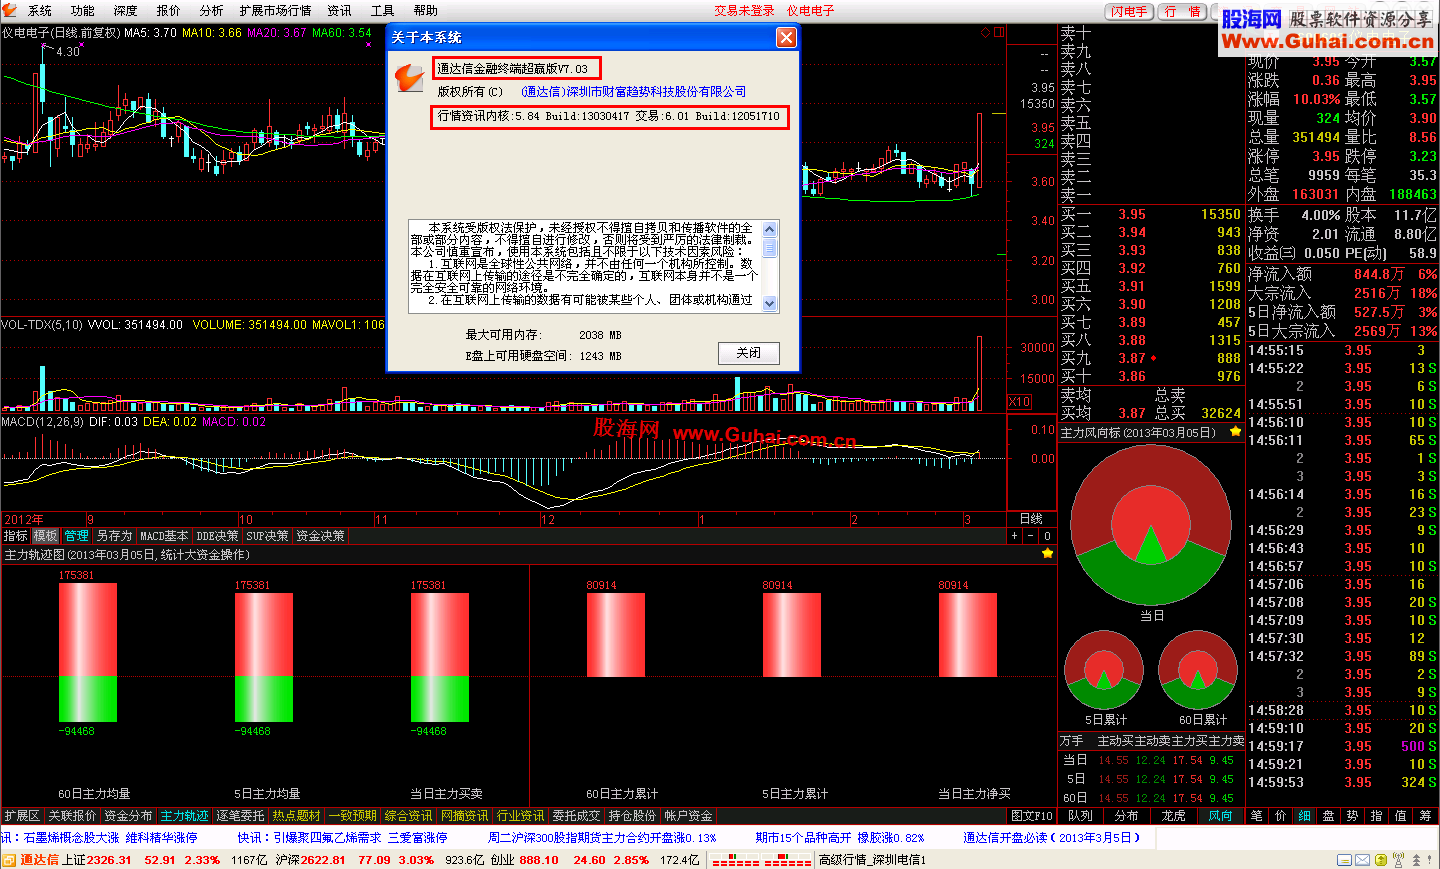Open the 深度 menu
Image resolution: width=1440 pixels, height=869 pixels.
tap(125, 11)
